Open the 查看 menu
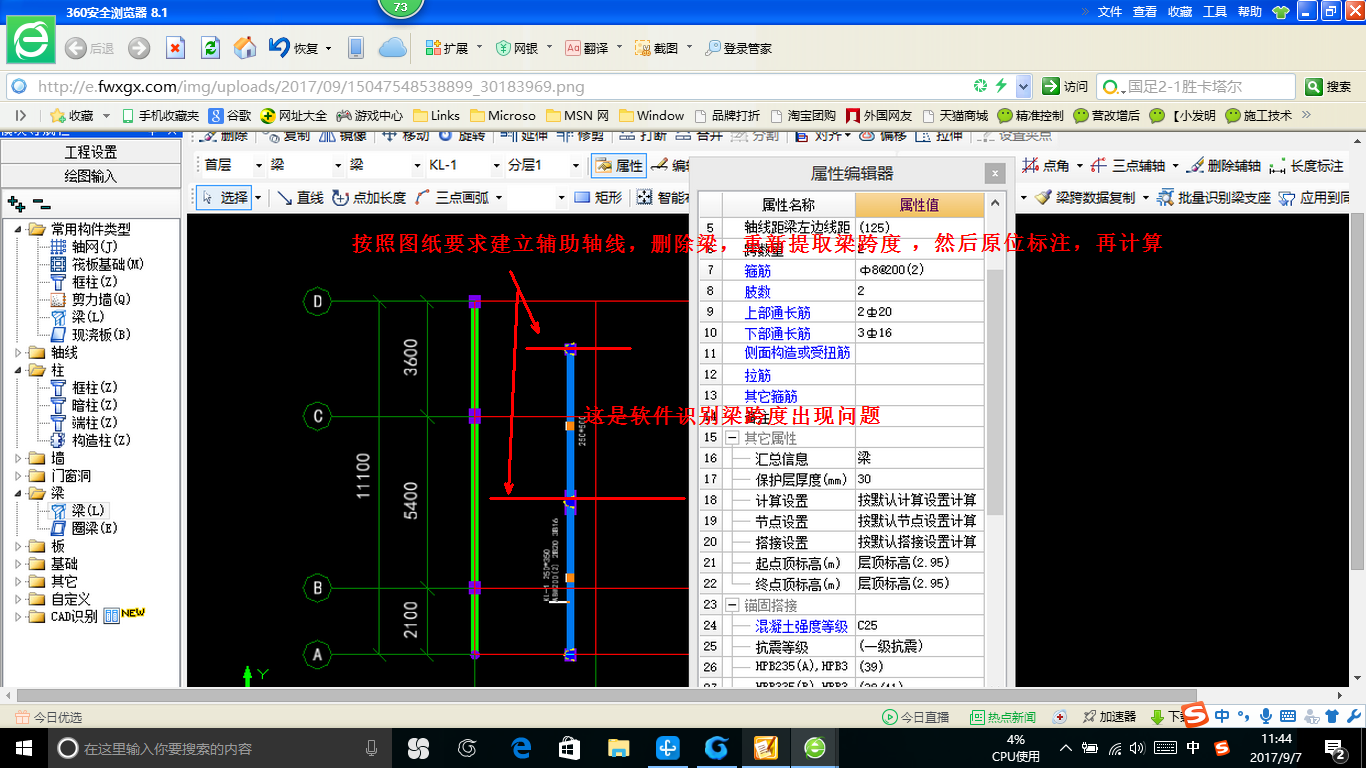The height and width of the screenshot is (768, 1366). (1145, 12)
